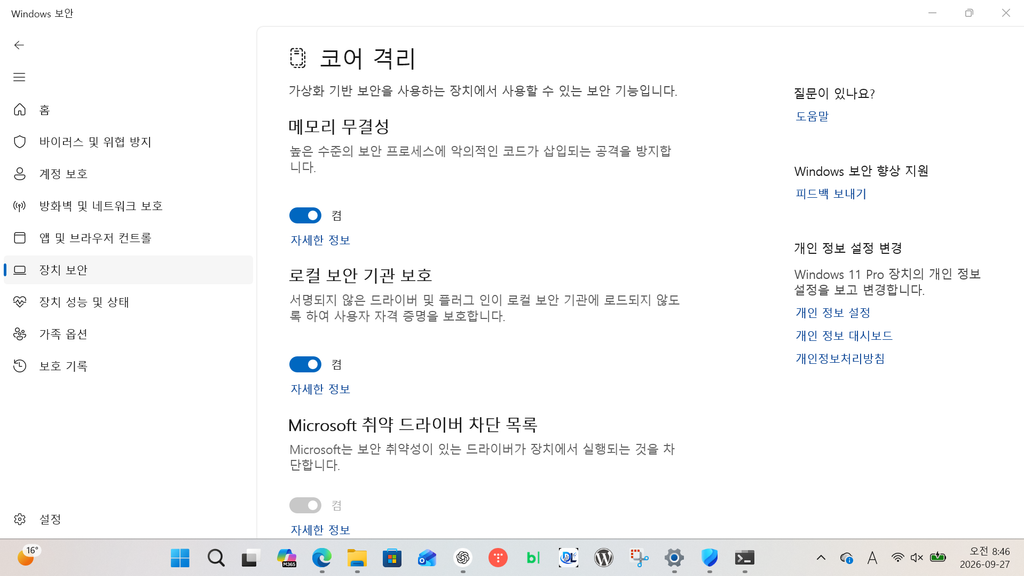Click the home icon in sidebar
The height and width of the screenshot is (576, 1024).
coord(20,110)
